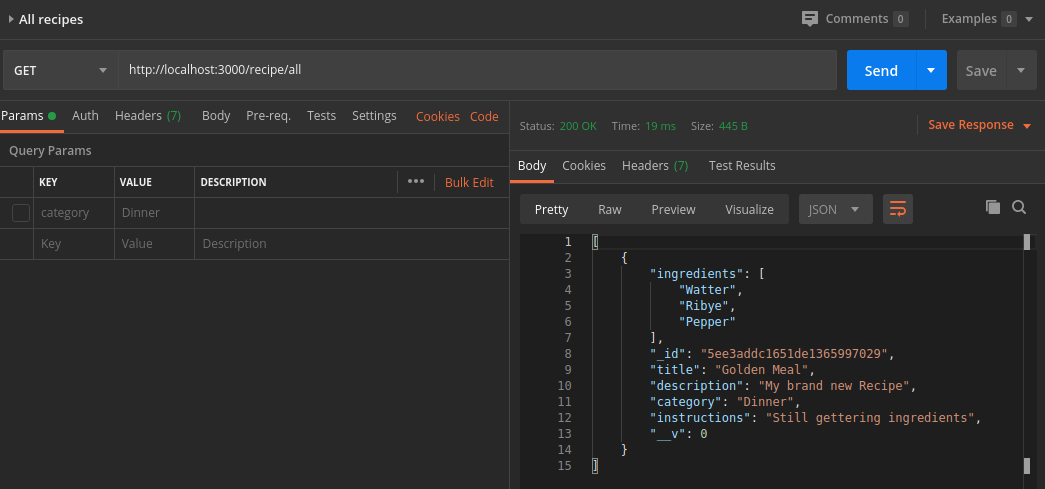Click the Description placeholder field
The width and height of the screenshot is (1045, 489).
point(352,244)
